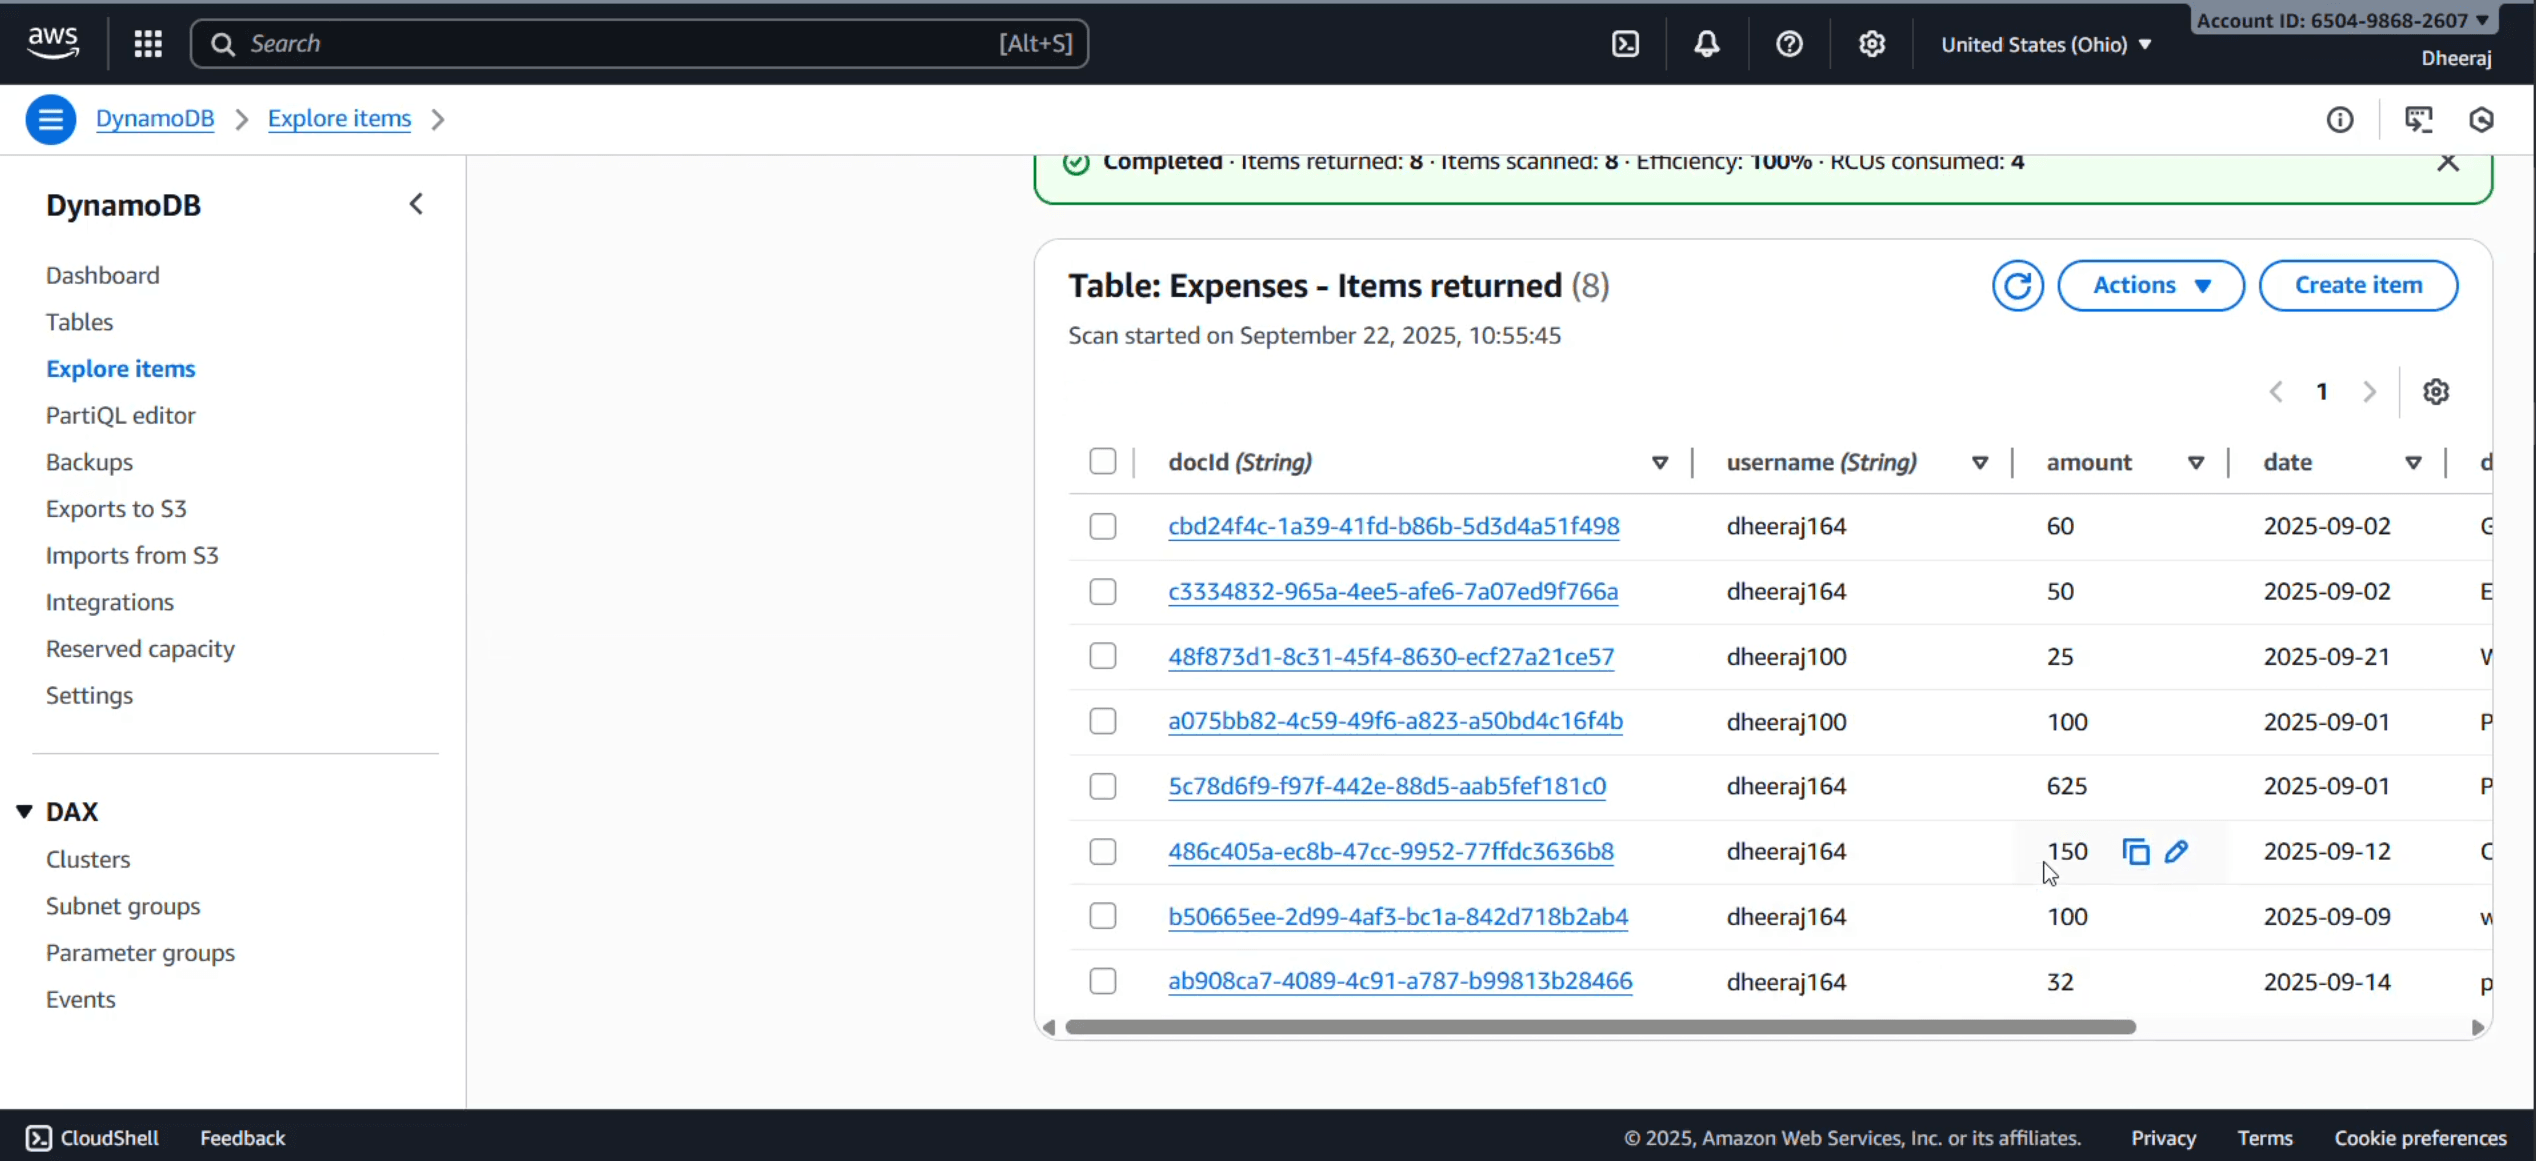This screenshot has height=1161, width=2536.
Task: Open item 5c78d6f9-f97f-442e-88d5-aab5fef181c0
Action: pos(1387,787)
